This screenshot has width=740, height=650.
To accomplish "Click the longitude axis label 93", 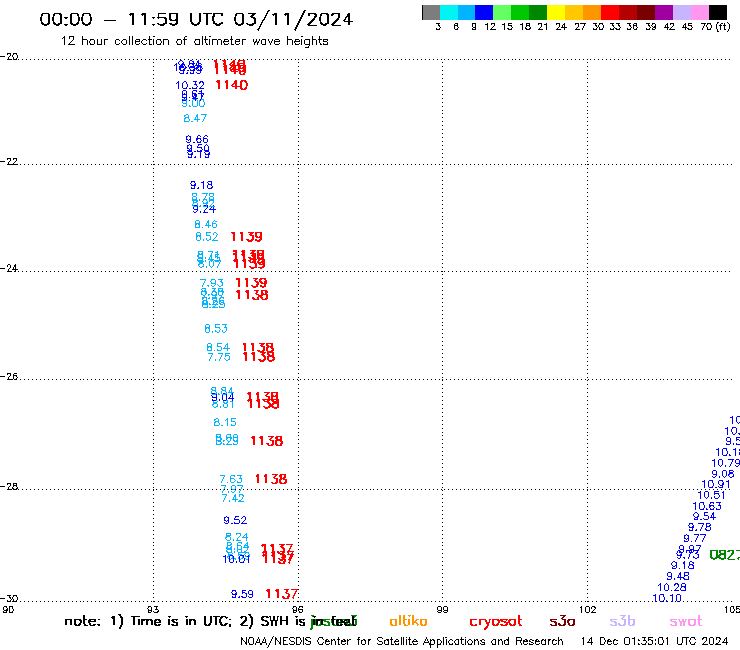I will tap(153, 609).
